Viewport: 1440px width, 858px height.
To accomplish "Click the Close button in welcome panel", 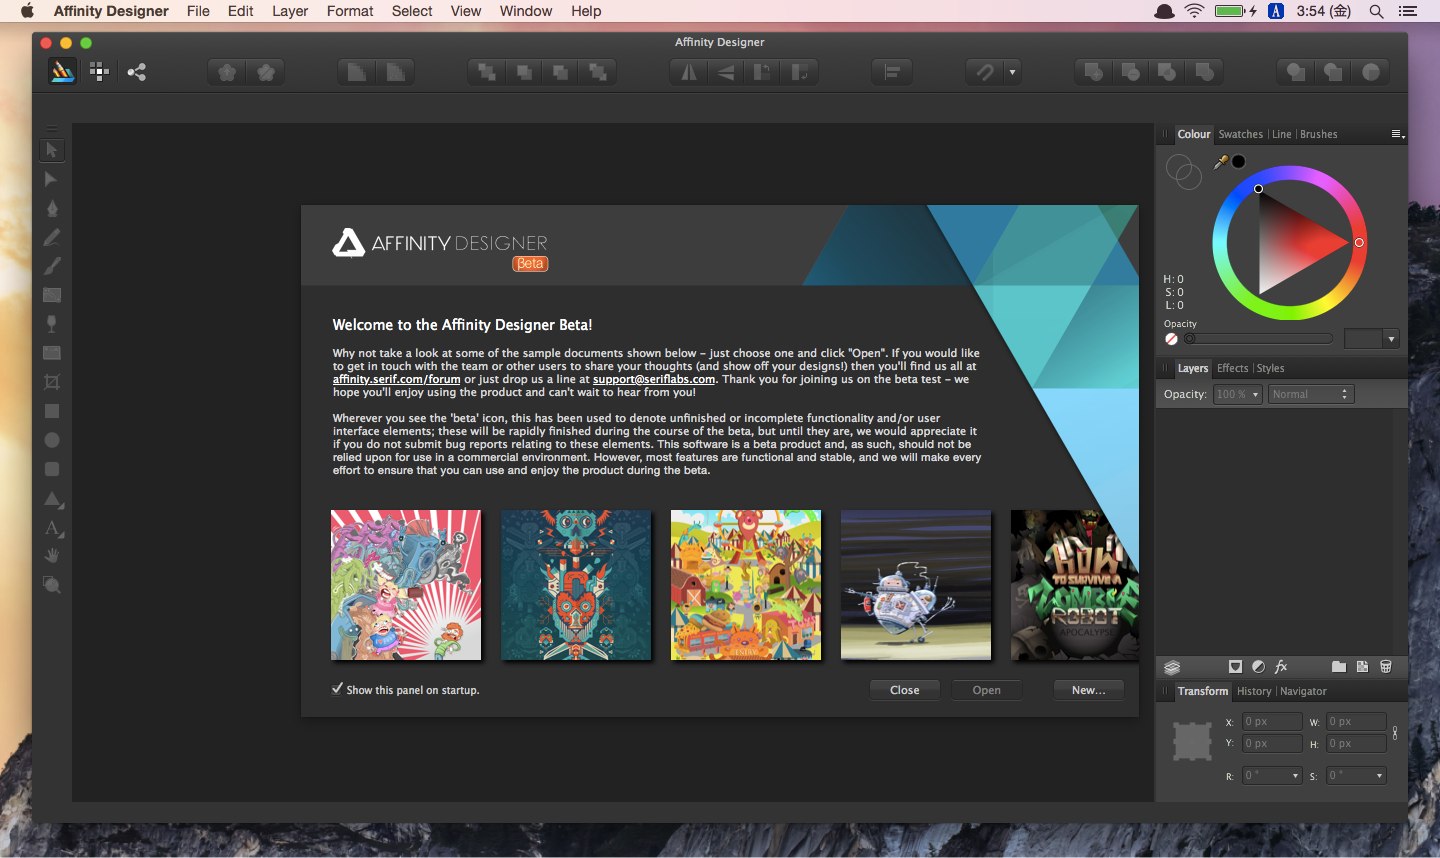I will (905, 690).
